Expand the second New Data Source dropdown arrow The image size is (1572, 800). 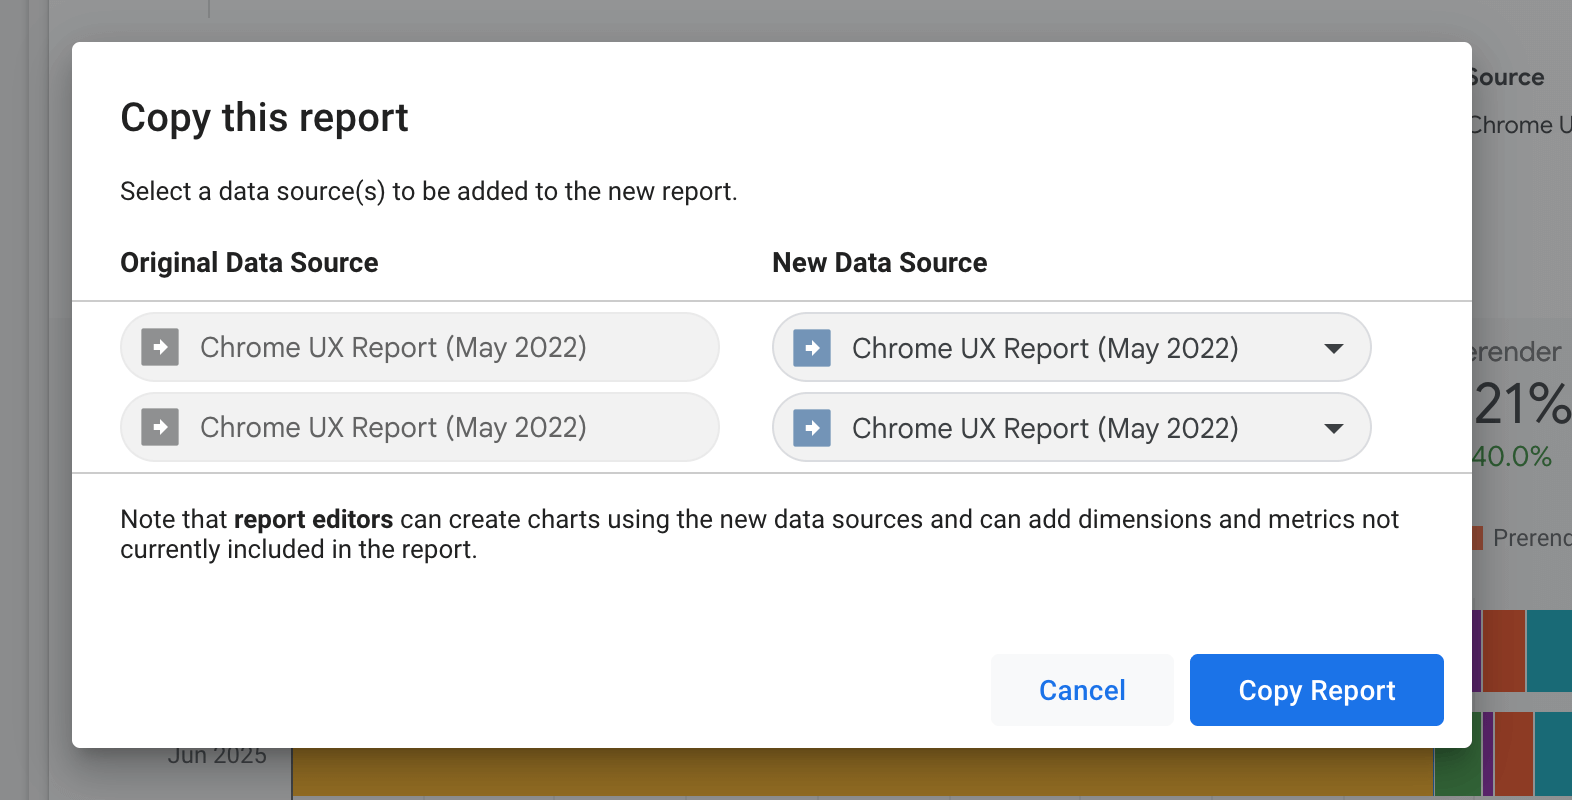pos(1333,428)
